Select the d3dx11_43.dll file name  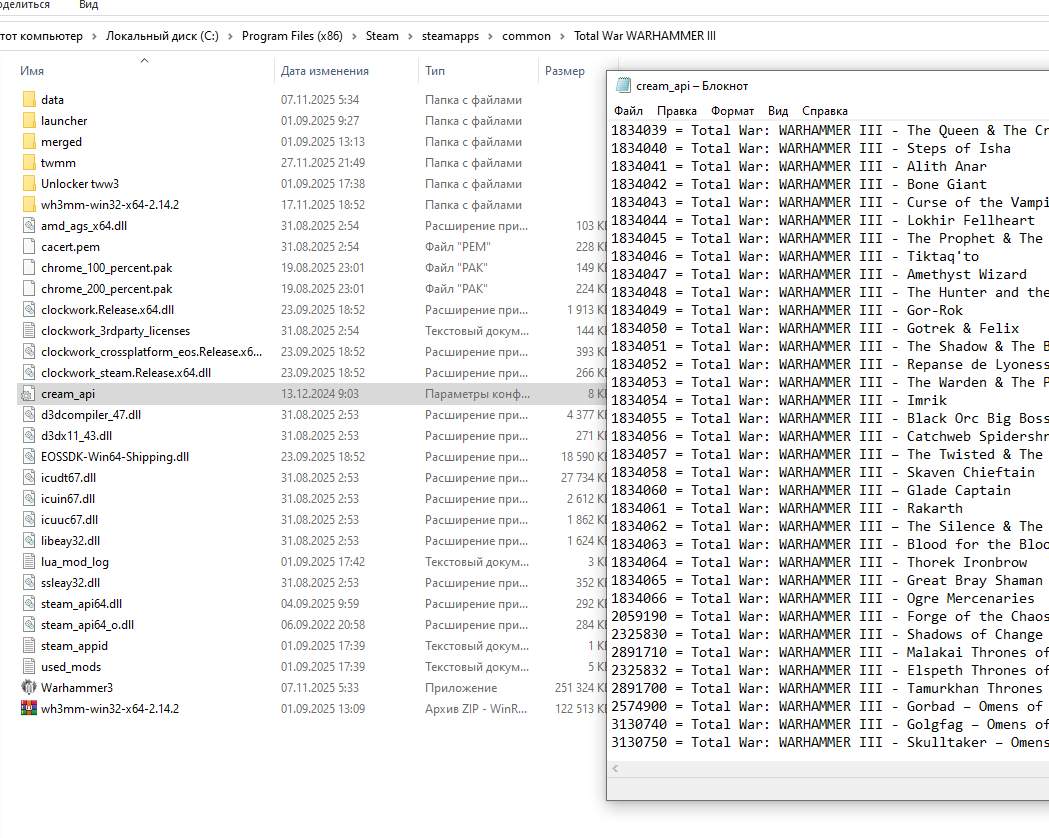(76, 436)
